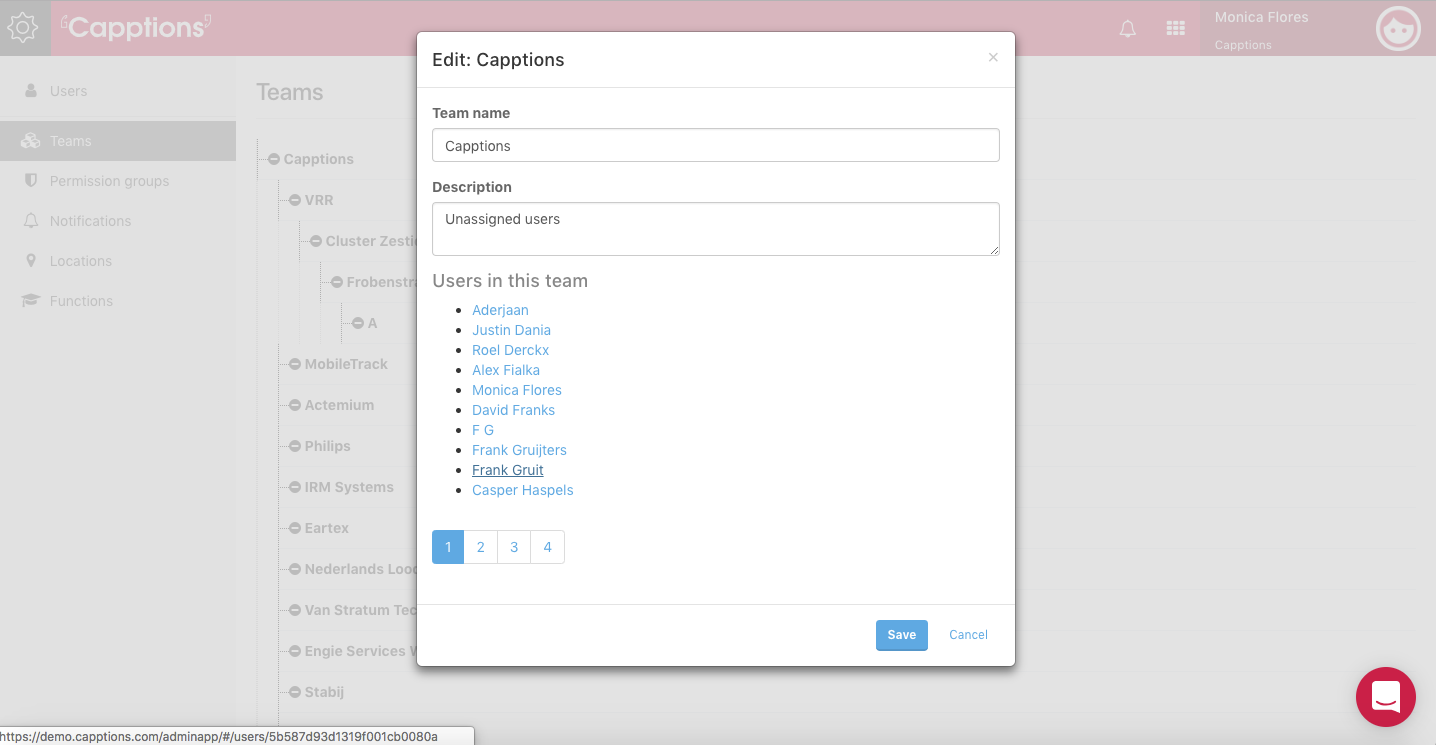
Task: Click the Teams sidebar icon
Action: click(30, 141)
